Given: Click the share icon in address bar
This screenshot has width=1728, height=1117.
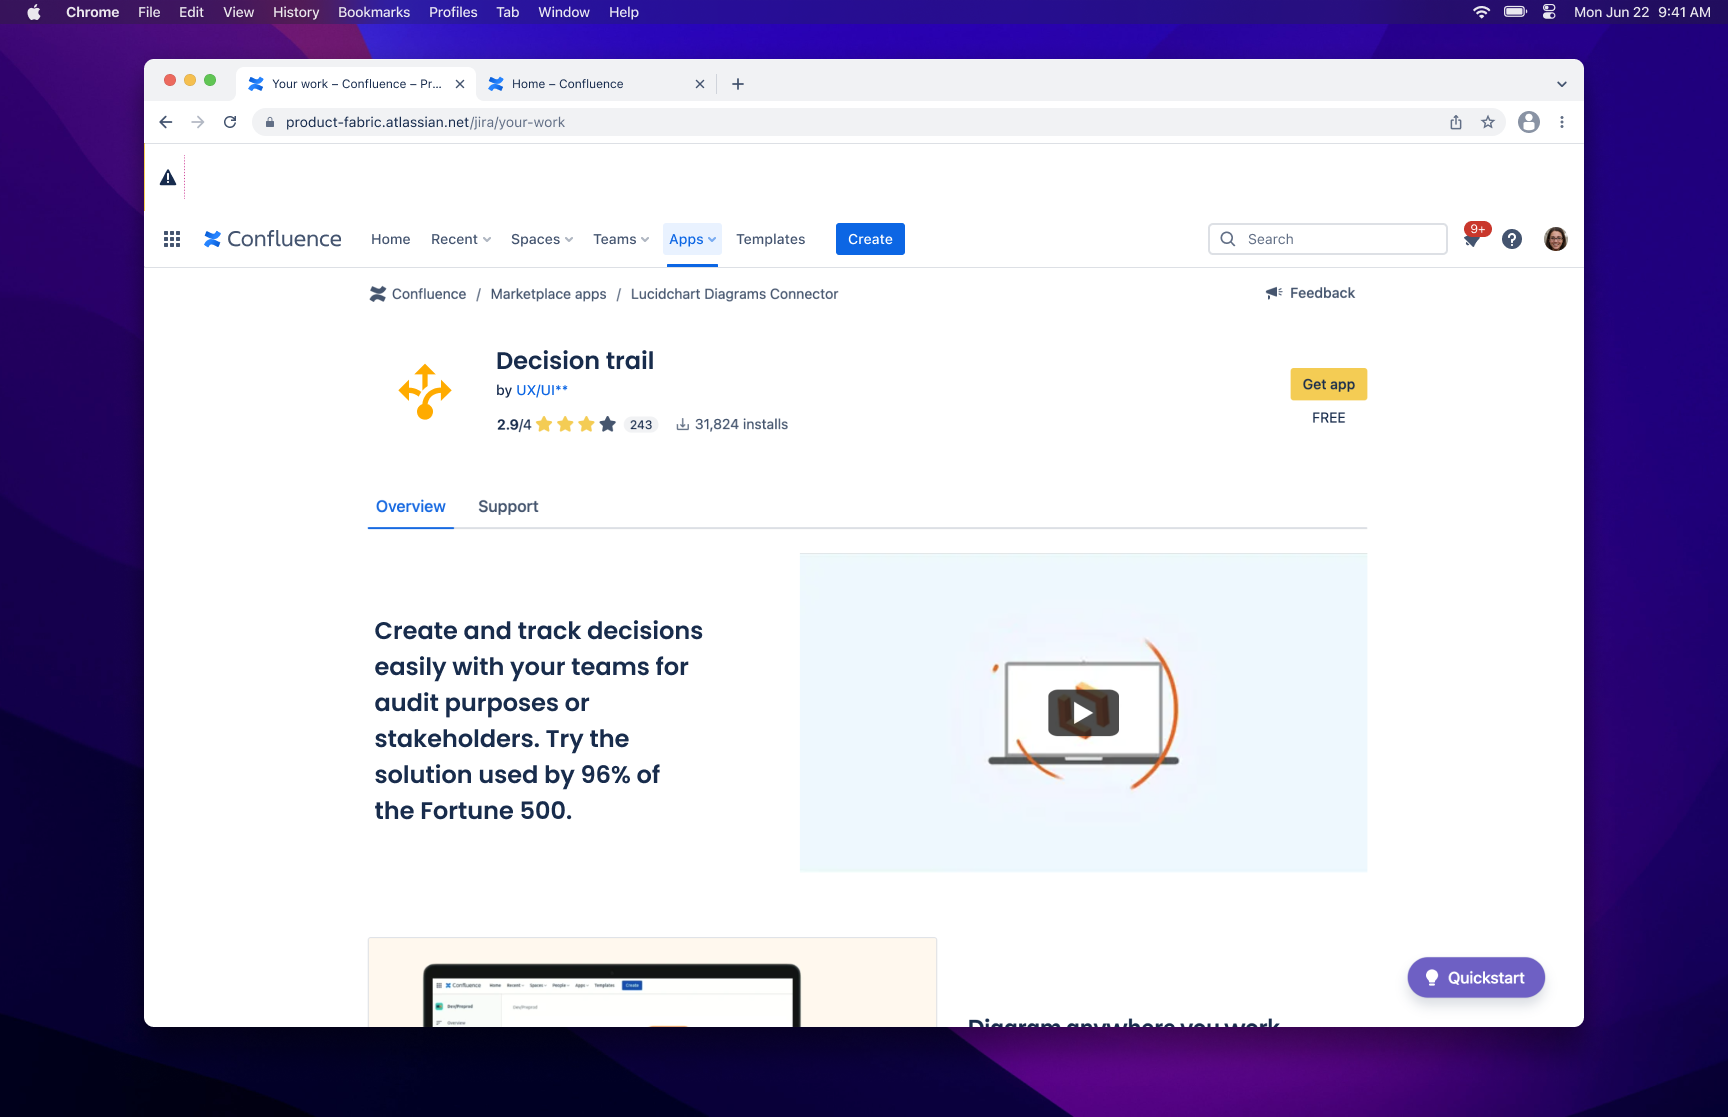Looking at the screenshot, I should coord(1456,122).
